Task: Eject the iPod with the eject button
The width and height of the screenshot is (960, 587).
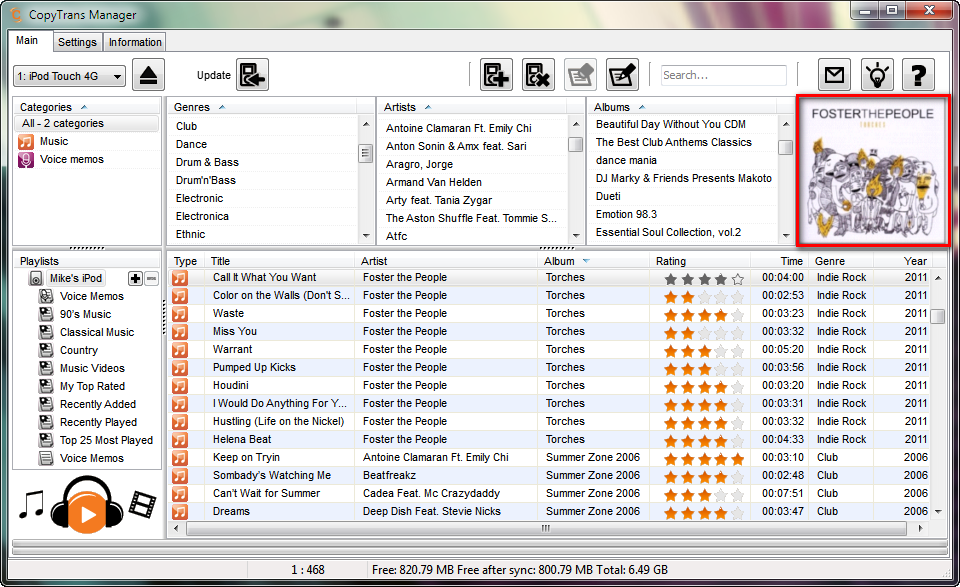Action: click(148, 75)
